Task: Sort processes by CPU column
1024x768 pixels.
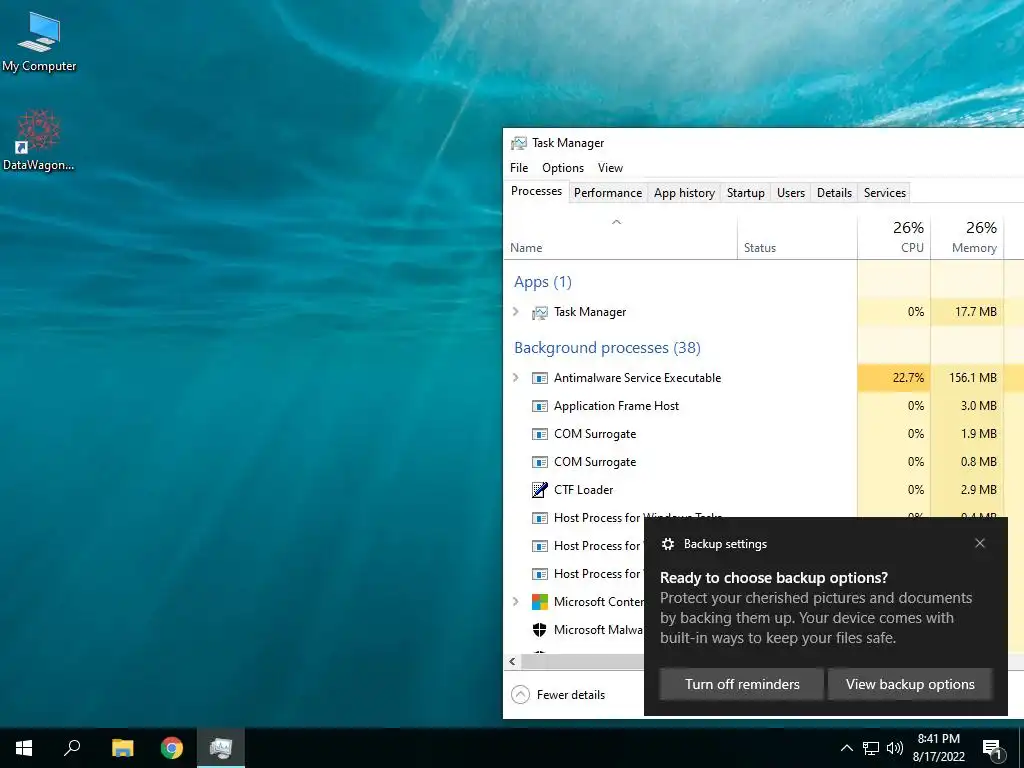Action: coord(894,238)
